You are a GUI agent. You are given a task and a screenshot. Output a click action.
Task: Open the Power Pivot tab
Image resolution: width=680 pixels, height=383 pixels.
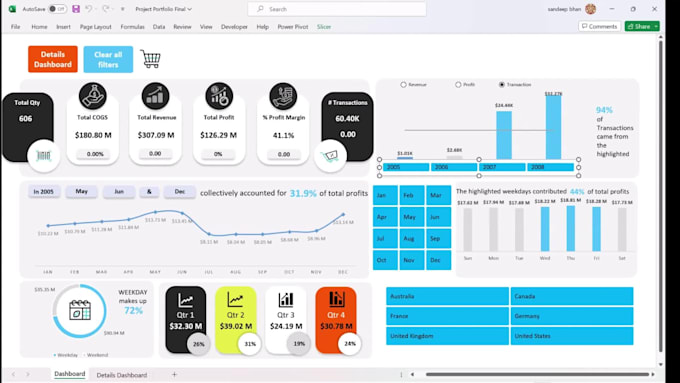[293, 26]
